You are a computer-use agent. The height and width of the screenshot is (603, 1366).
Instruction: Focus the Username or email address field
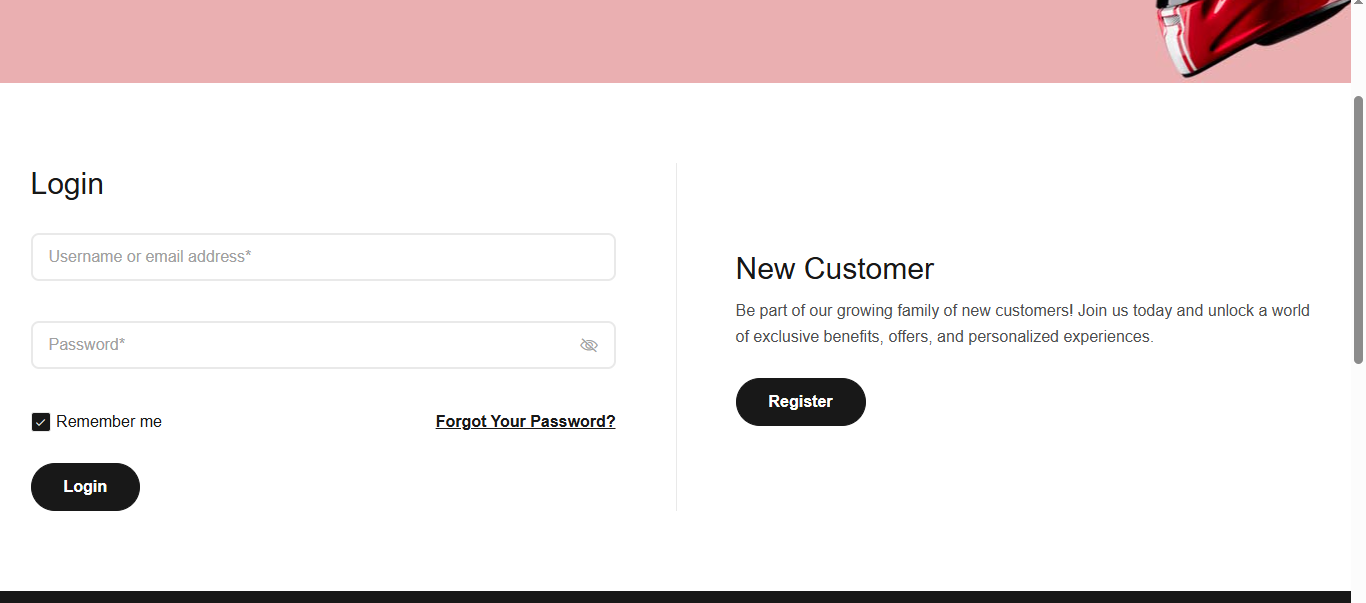[x=323, y=257]
